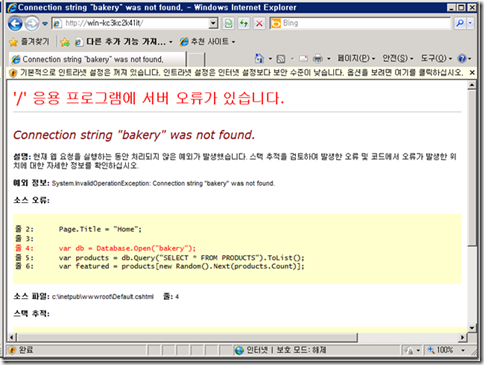Open the 즐겨찾기 favorites button
This screenshot has height=365, width=484.
point(29,42)
